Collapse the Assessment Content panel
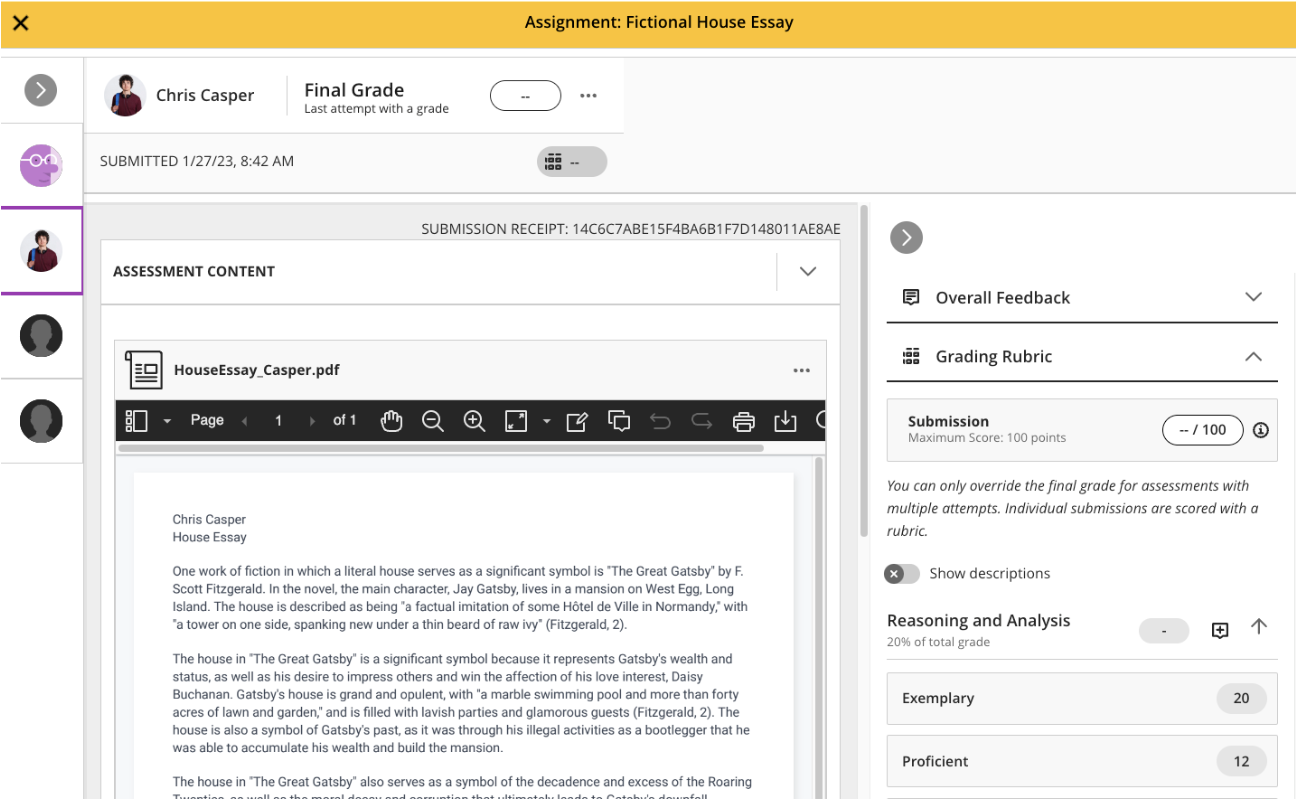 (808, 271)
